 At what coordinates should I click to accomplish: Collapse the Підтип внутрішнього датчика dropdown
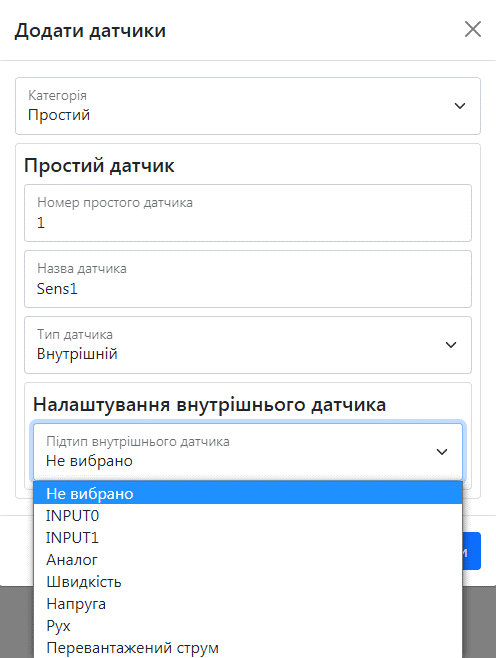click(248, 452)
